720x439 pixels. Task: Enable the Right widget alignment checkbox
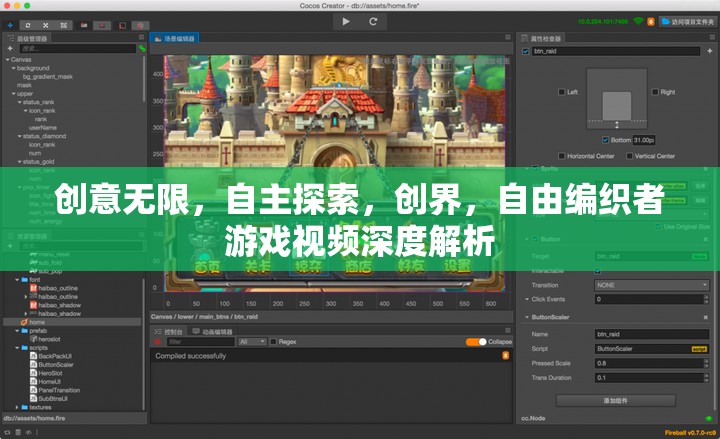coord(655,92)
